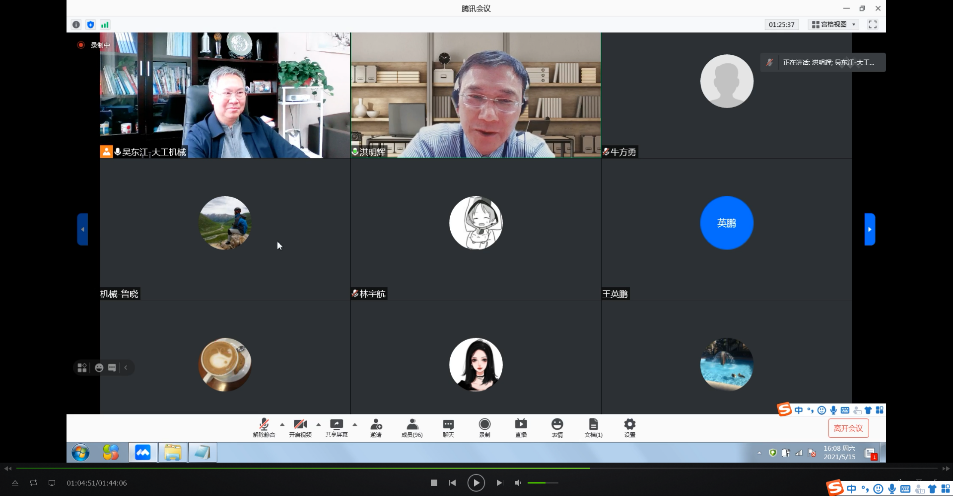Turn on the camera (开启视频)
This screenshot has width=953, height=496.
pyautogui.click(x=300, y=426)
